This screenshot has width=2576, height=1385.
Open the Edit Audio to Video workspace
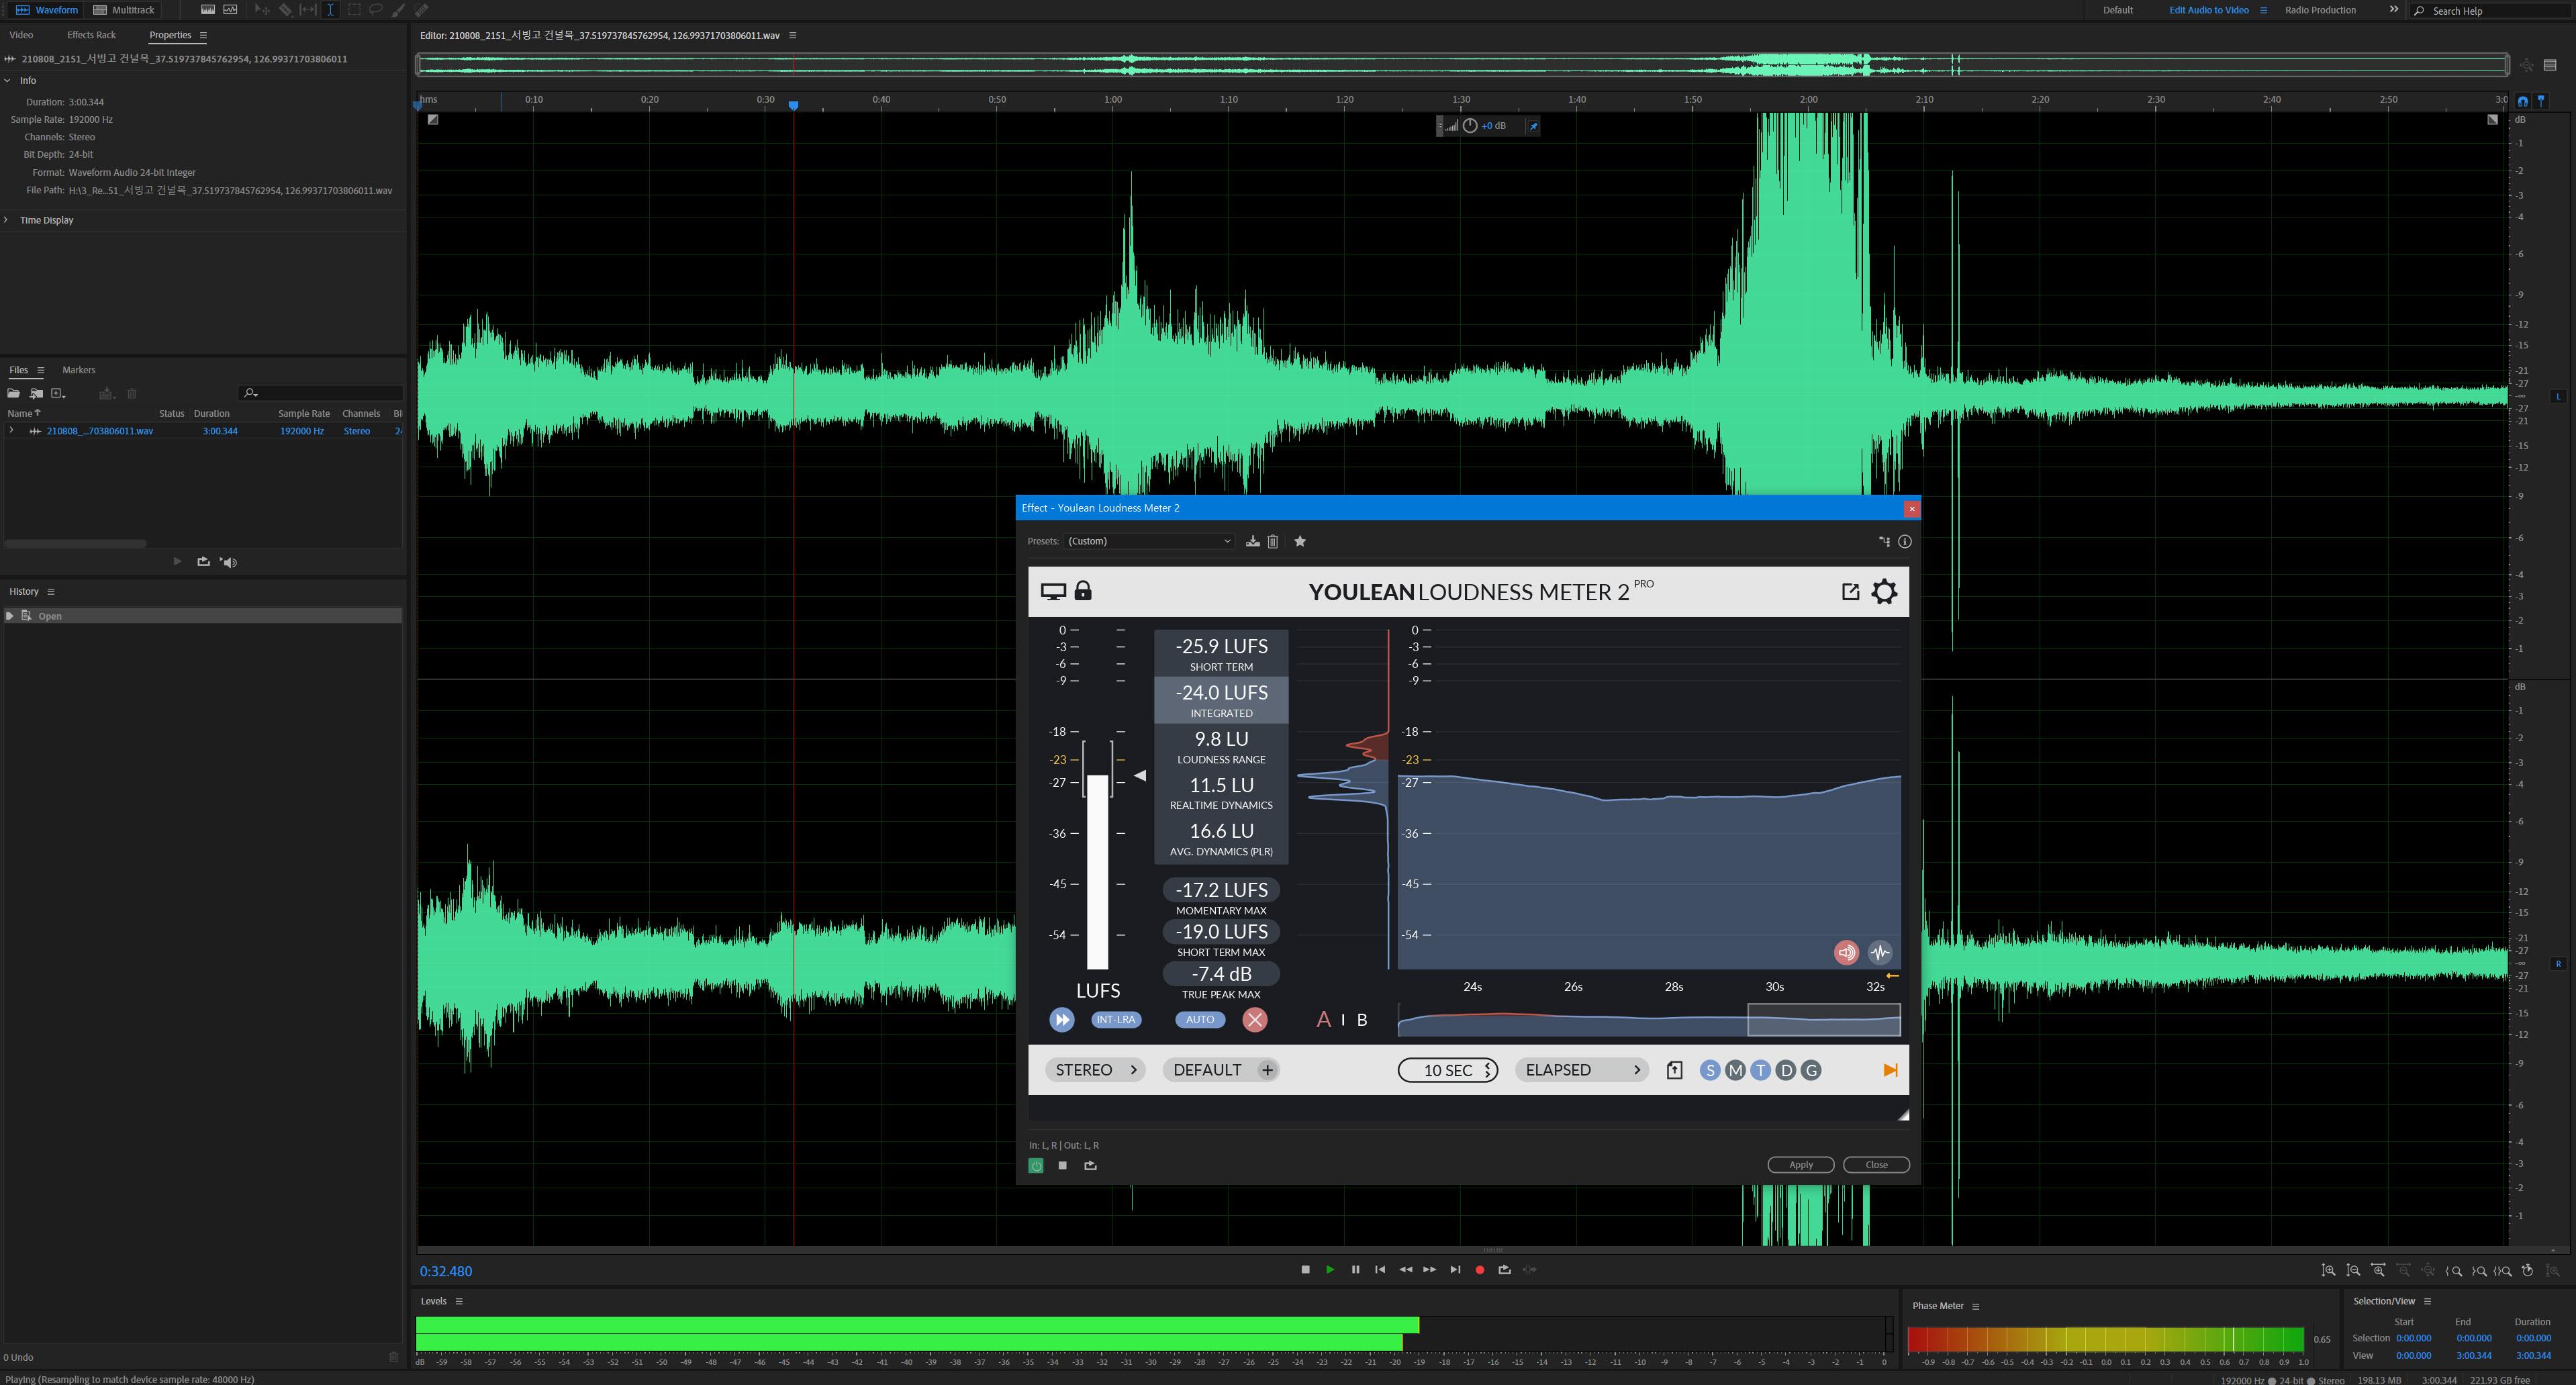point(2208,10)
